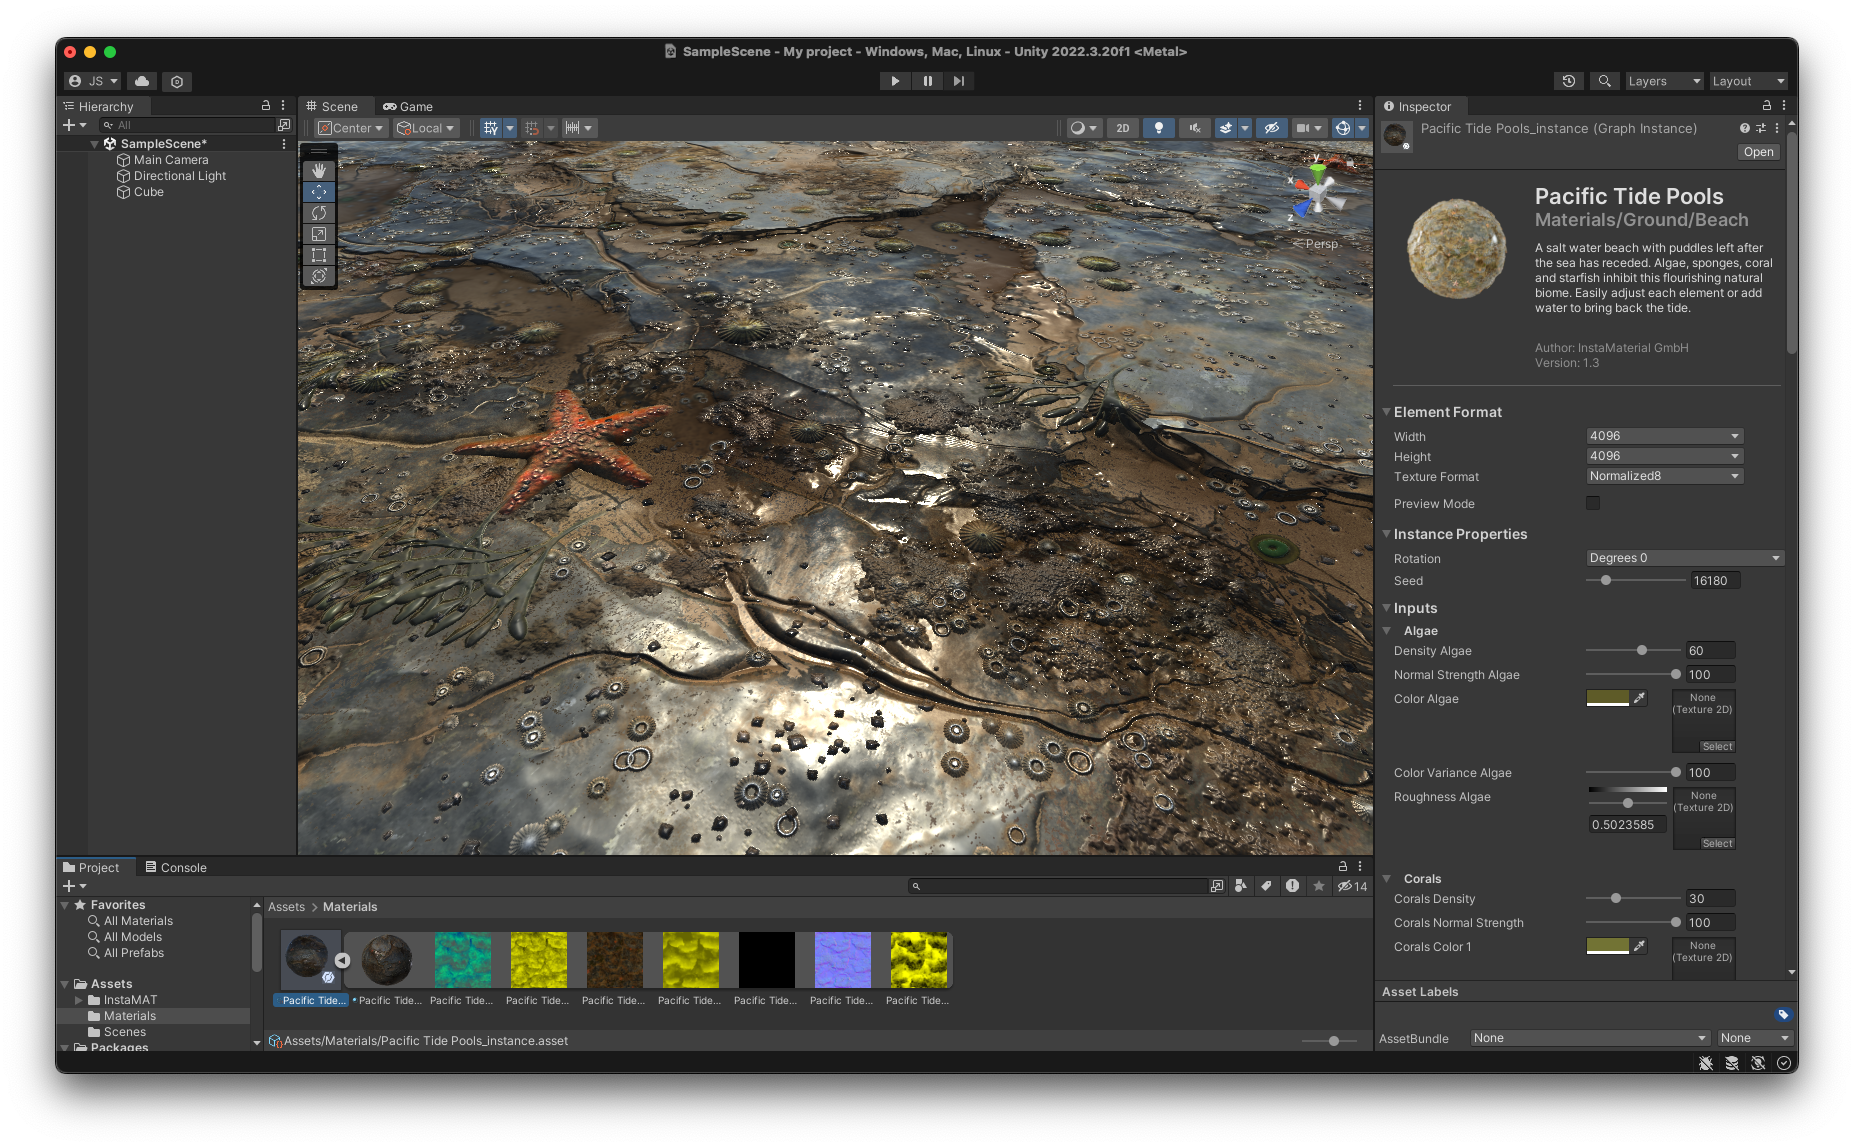This screenshot has height=1147, width=1854.
Task: Select the Rect transform tool
Action: pos(319,255)
